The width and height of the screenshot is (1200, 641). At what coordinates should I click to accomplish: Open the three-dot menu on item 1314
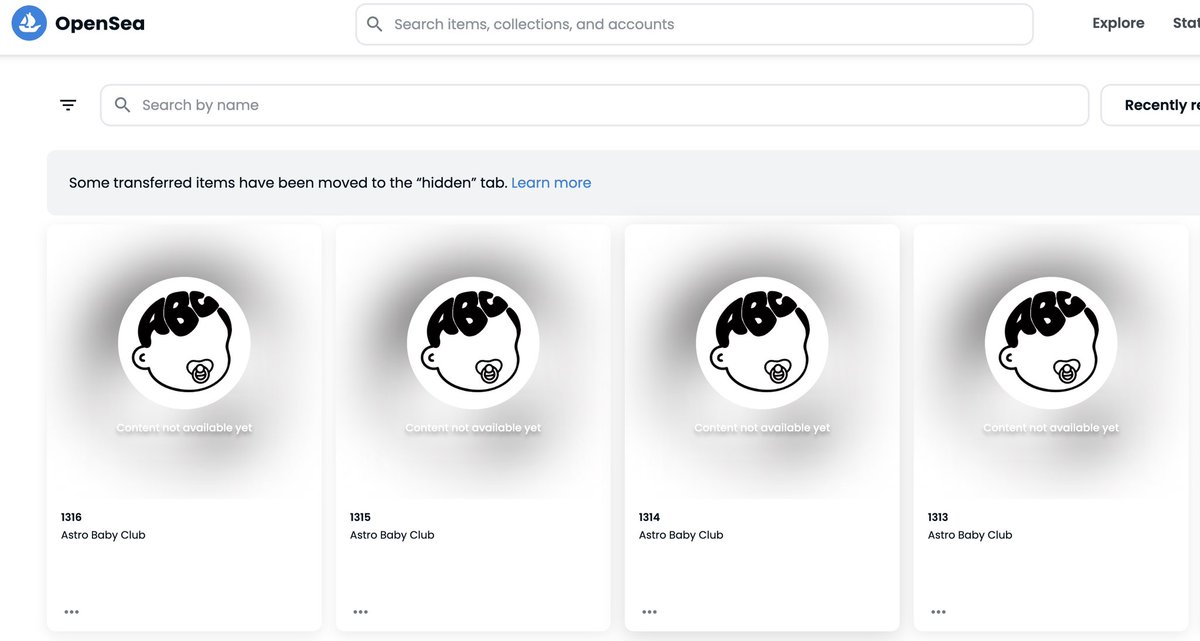coord(650,612)
